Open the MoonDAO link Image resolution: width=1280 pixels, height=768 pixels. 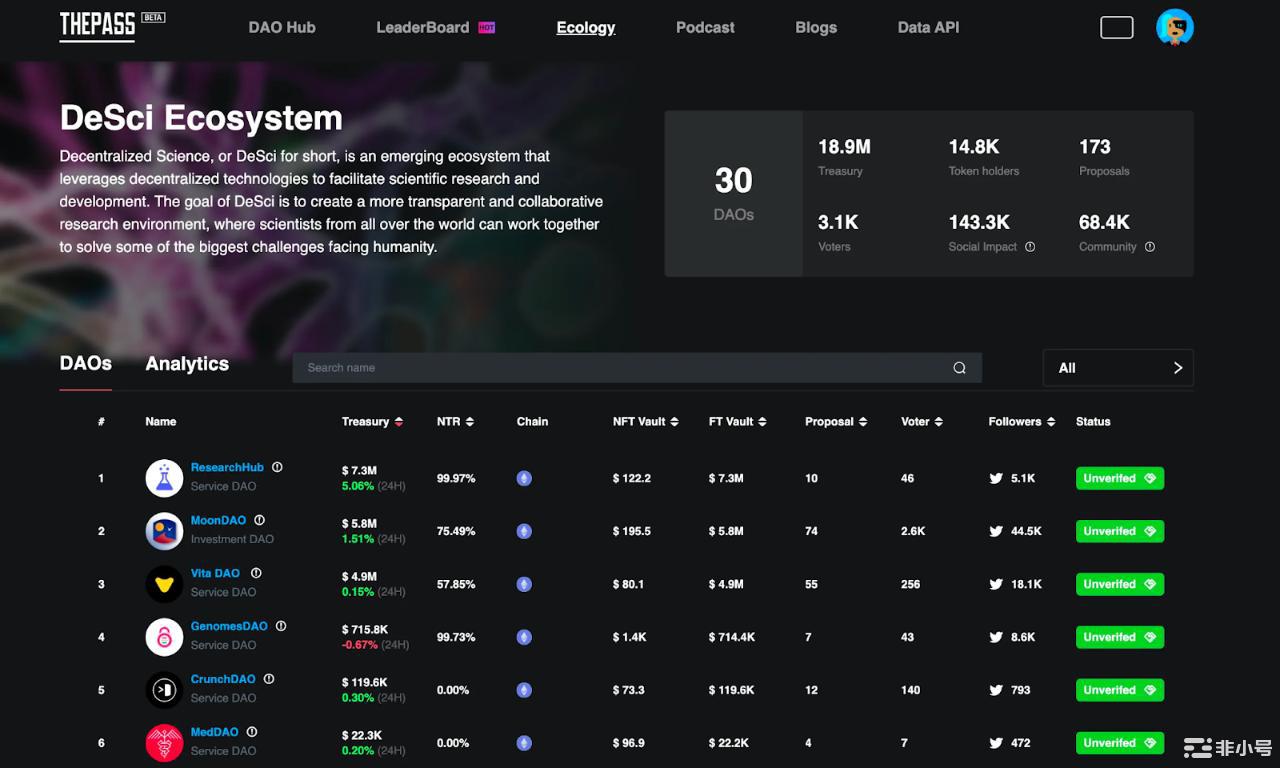pos(218,520)
